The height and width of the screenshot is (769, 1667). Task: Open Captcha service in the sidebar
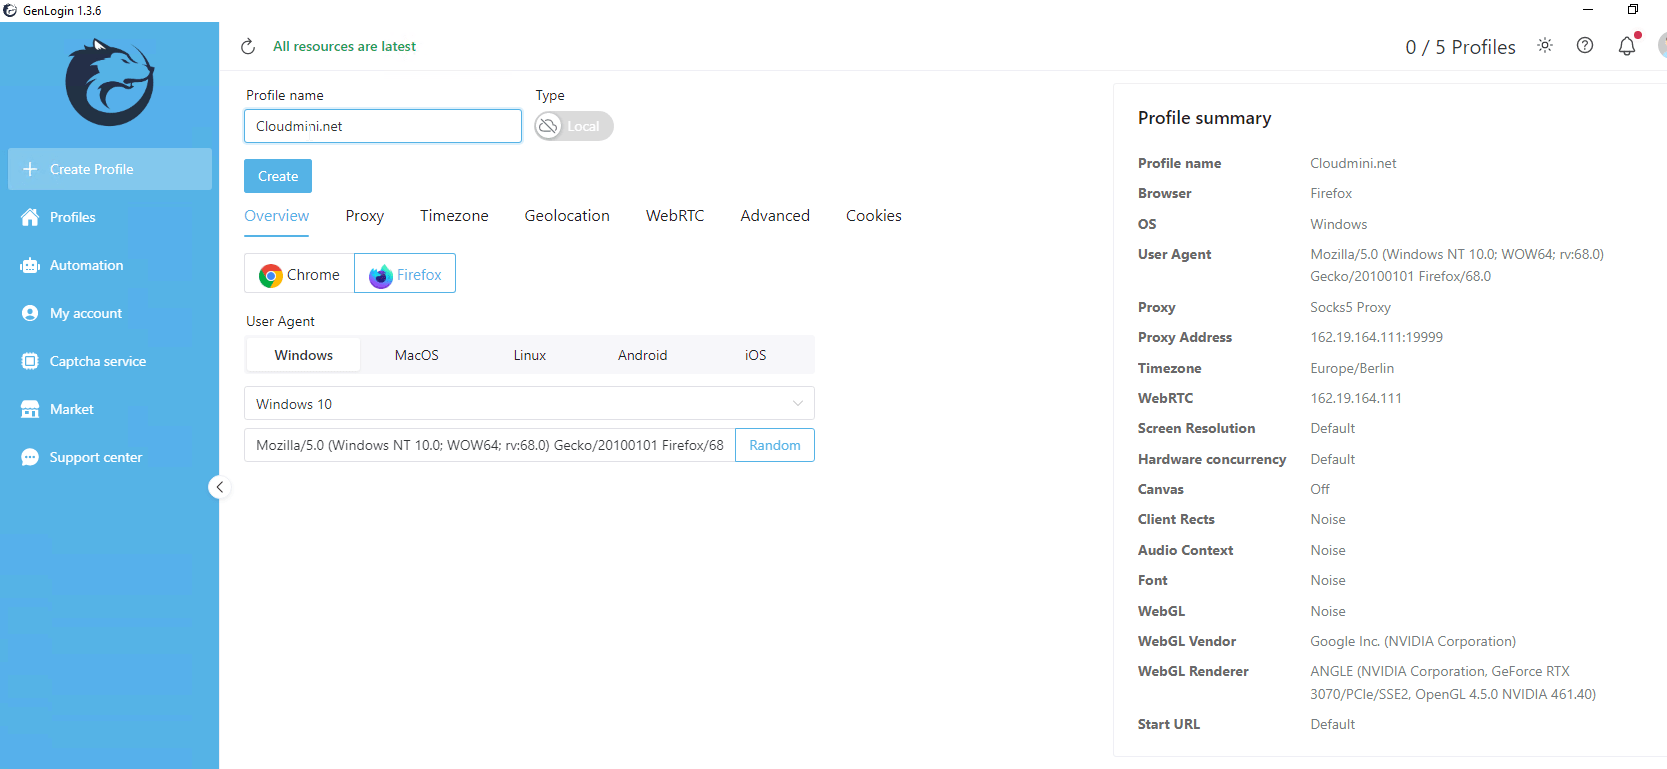110,361
